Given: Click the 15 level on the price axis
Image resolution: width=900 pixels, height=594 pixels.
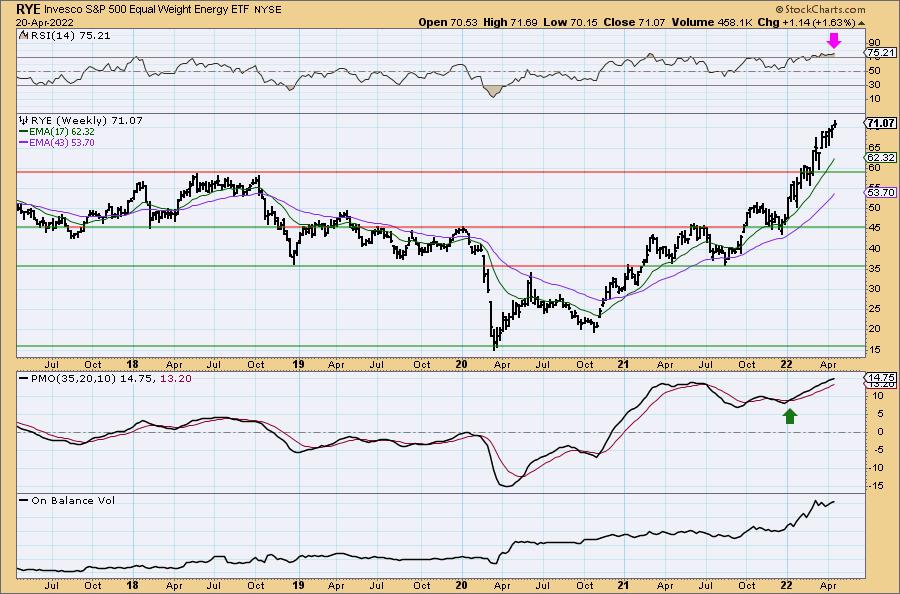Looking at the screenshot, I should (875, 350).
